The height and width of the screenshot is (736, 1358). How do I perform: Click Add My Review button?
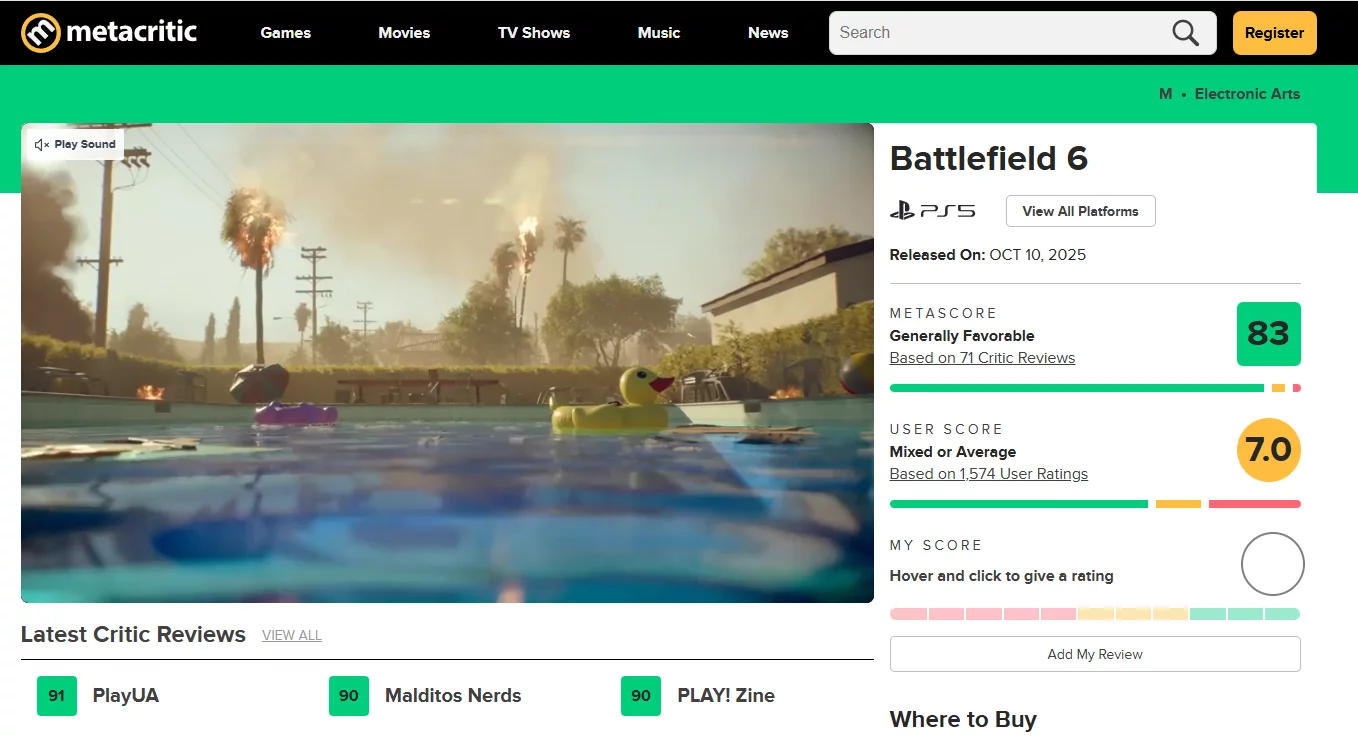click(1095, 654)
